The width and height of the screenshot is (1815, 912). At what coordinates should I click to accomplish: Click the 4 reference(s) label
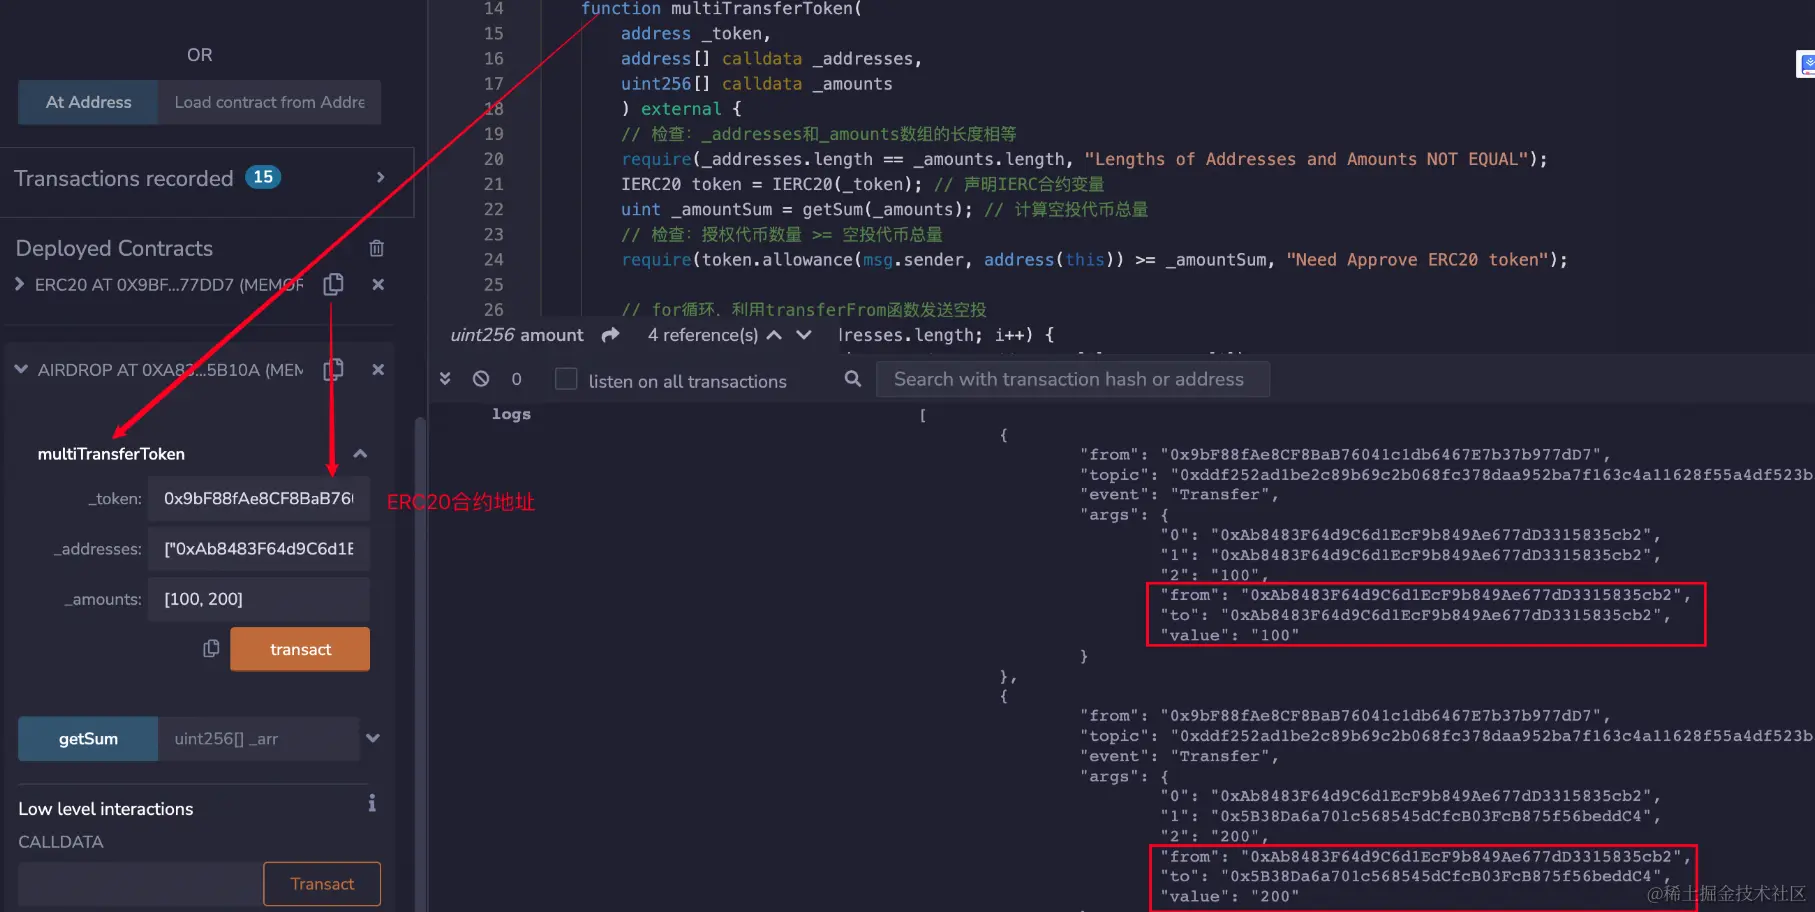tap(703, 335)
